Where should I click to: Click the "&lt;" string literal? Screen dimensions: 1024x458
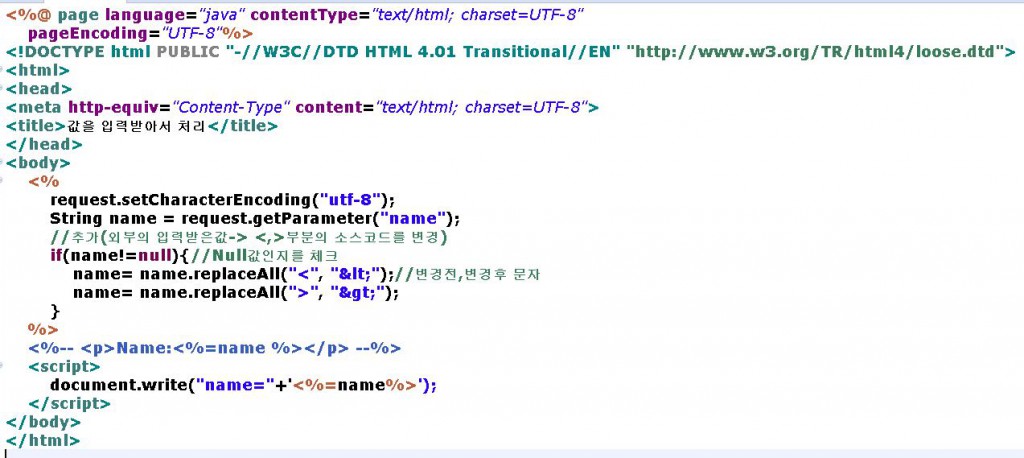pos(357,274)
